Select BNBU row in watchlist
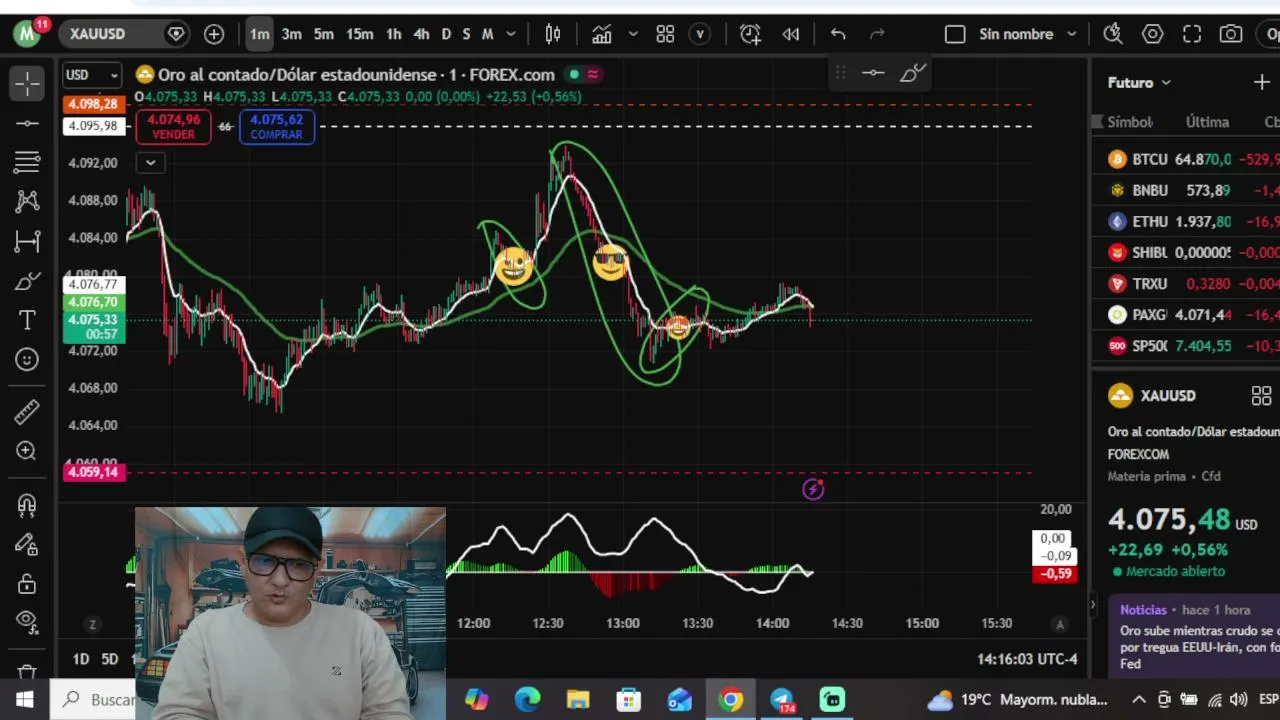This screenshot has width=1280, height=720. 1186,191
